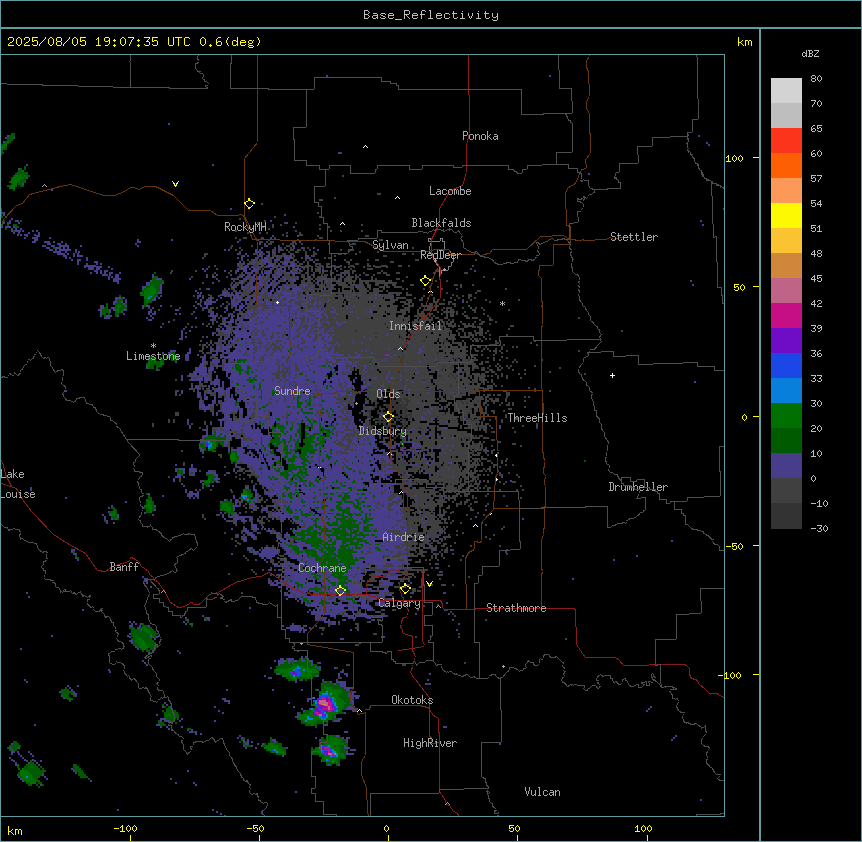Choose the bright green 20-30 dBZ swatch
The image size is (862, 842).
786,416
